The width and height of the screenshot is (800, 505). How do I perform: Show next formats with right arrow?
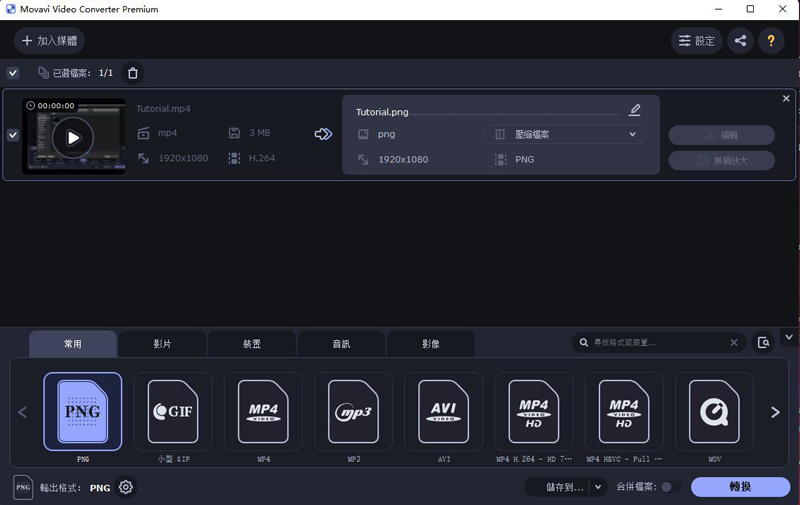click(x=775, y=412)
